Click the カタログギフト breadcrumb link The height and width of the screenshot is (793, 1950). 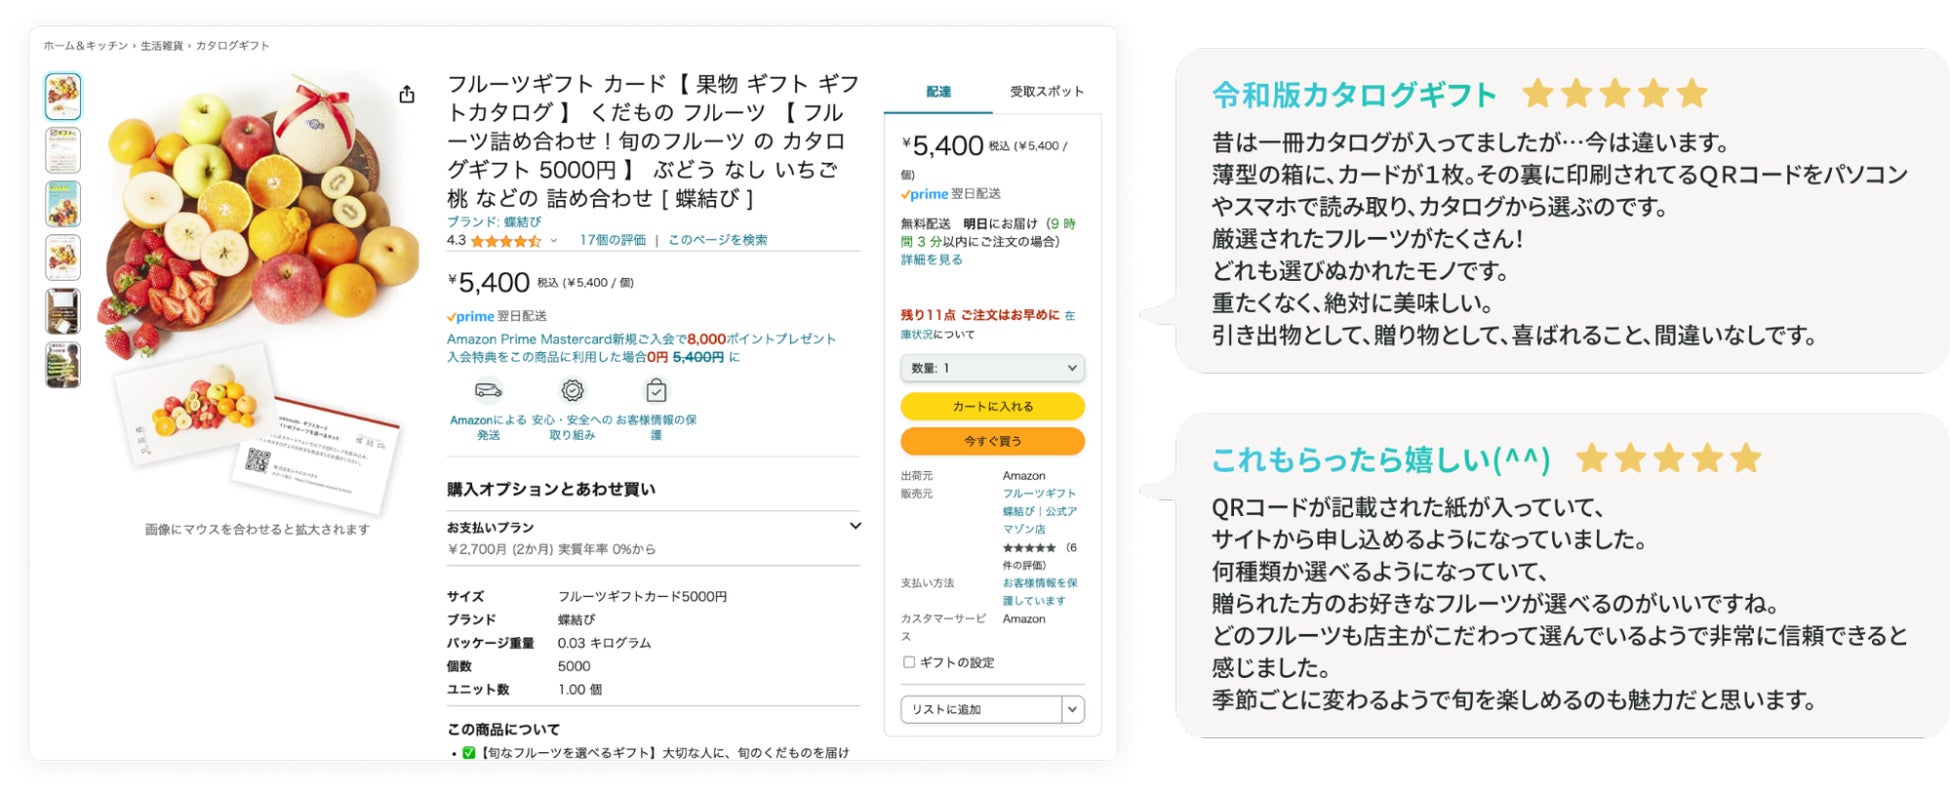[232, 46]
